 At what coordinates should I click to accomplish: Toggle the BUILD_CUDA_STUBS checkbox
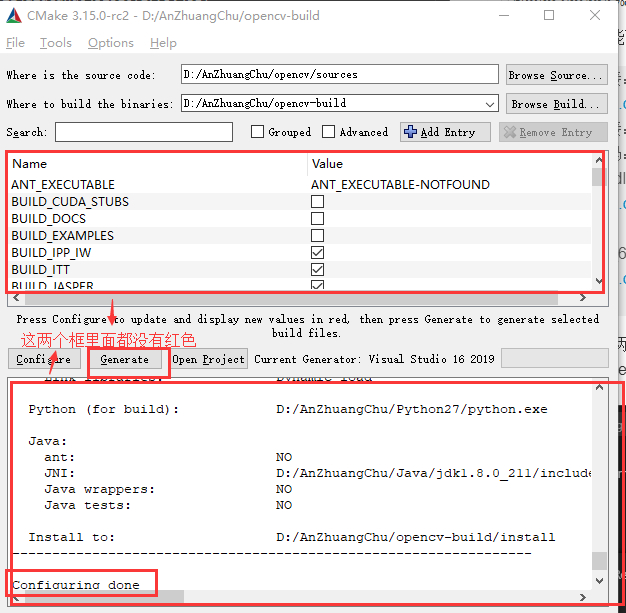tap(317, 202)
